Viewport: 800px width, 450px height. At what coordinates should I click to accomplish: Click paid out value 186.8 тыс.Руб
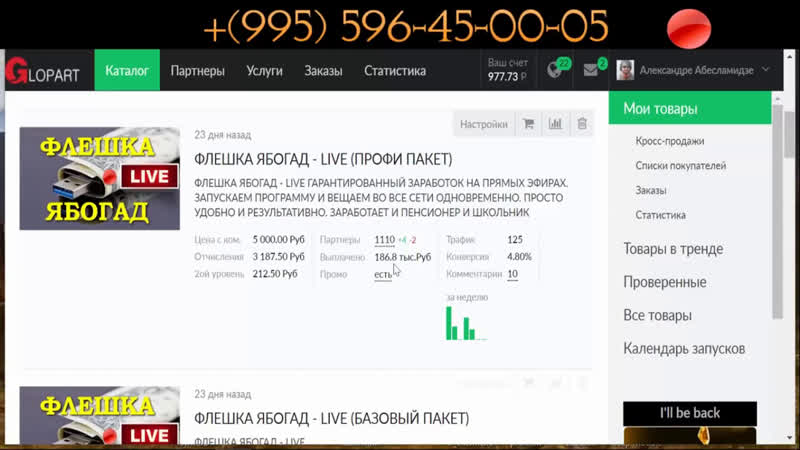point(403,257)
